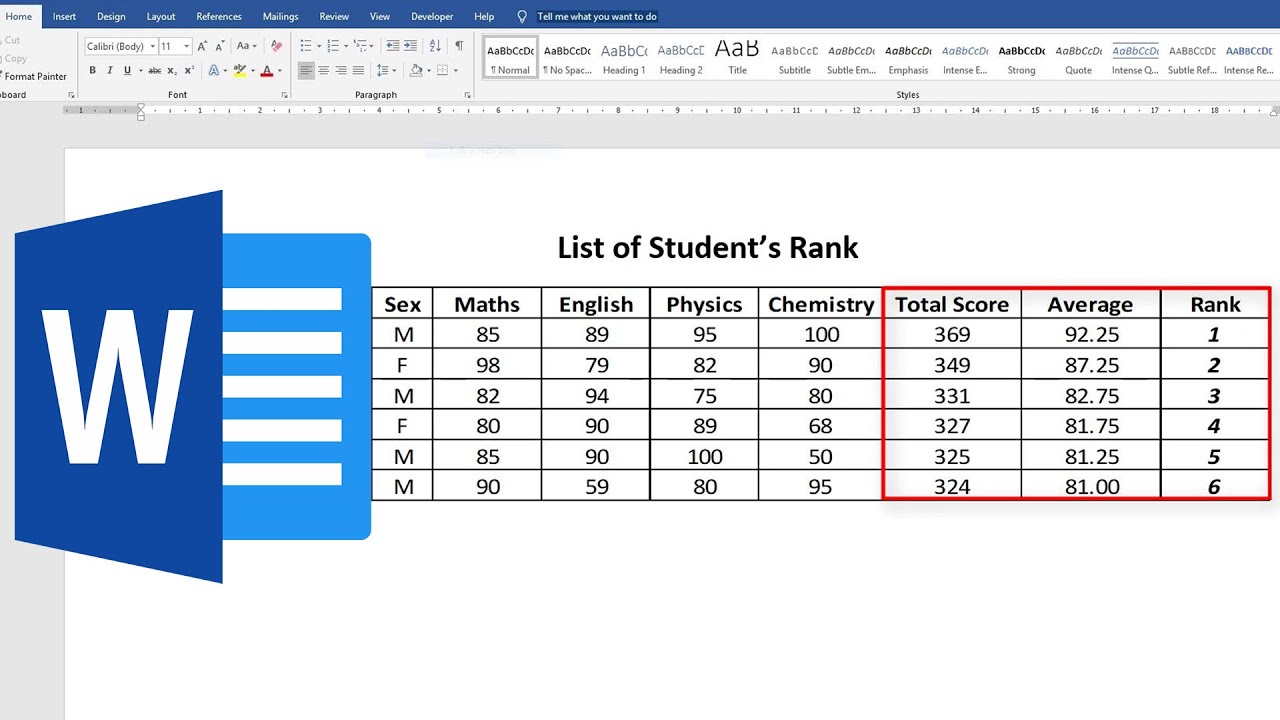The width and height of the screenshot is (1280, 720).
Task: Toggle subscript formatting
Action: 172,71
